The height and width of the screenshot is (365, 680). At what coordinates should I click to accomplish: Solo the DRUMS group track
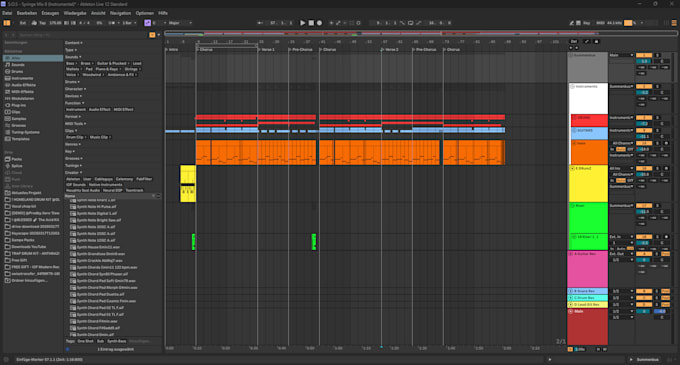(658, 118)
